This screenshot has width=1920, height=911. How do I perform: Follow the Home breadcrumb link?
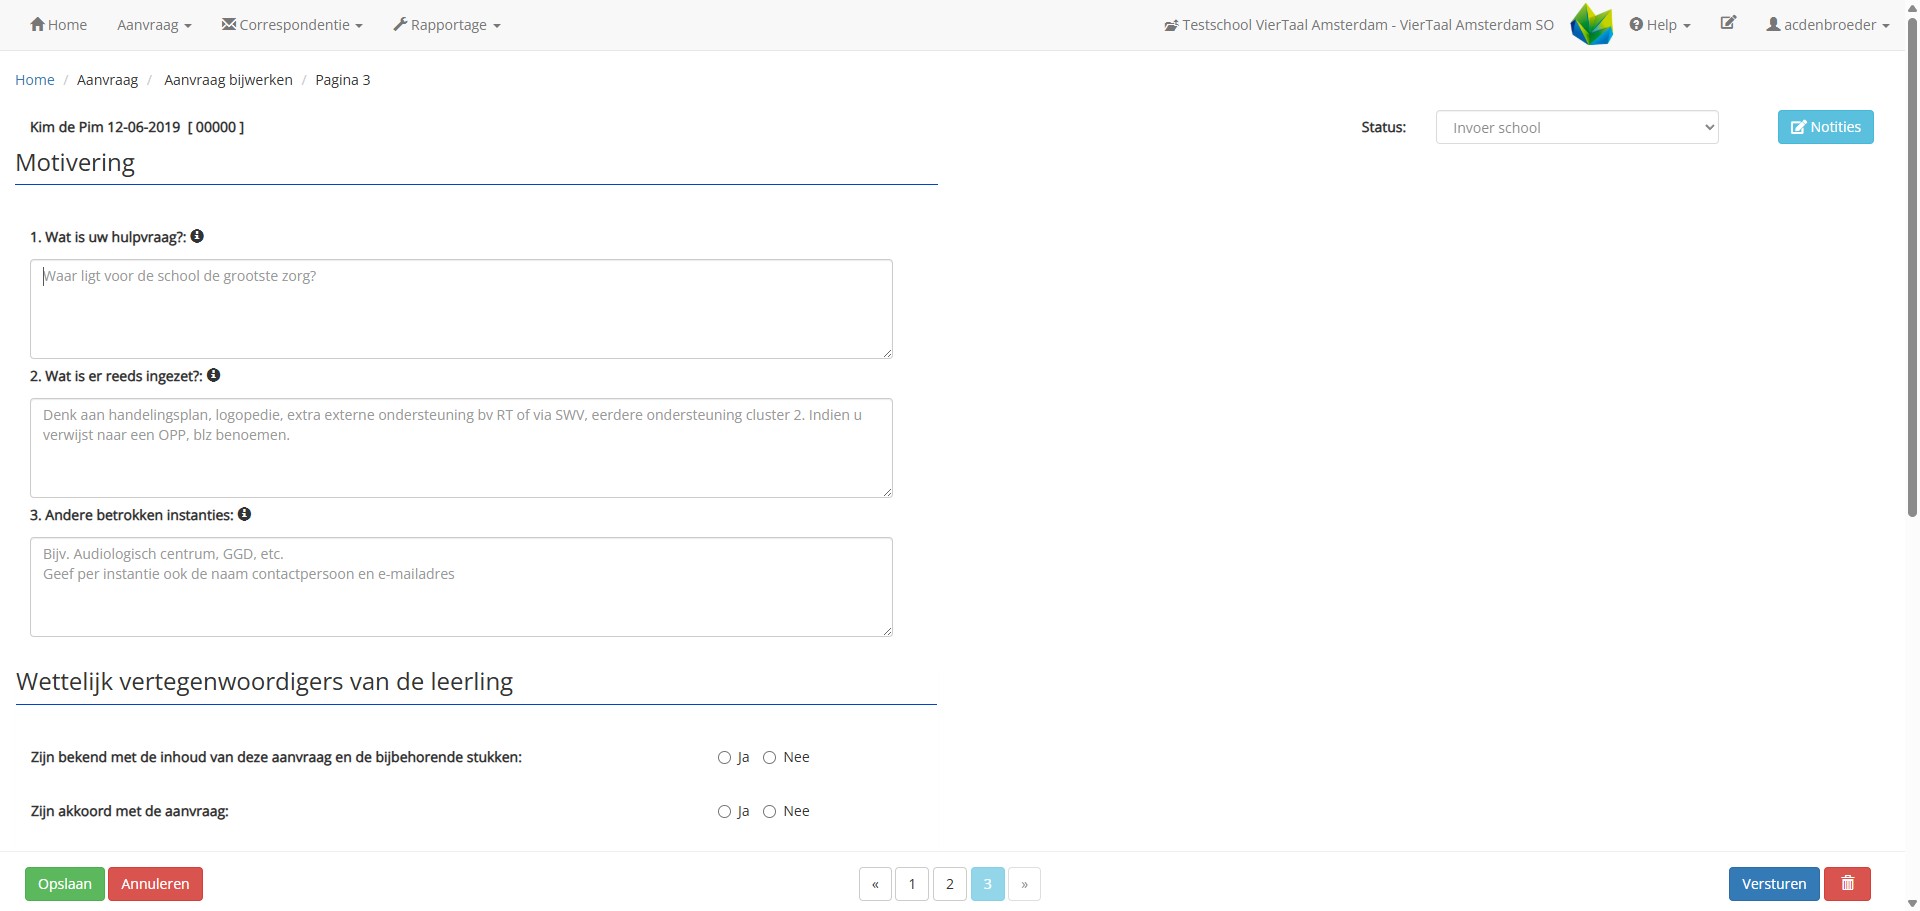tap(35, 80)
